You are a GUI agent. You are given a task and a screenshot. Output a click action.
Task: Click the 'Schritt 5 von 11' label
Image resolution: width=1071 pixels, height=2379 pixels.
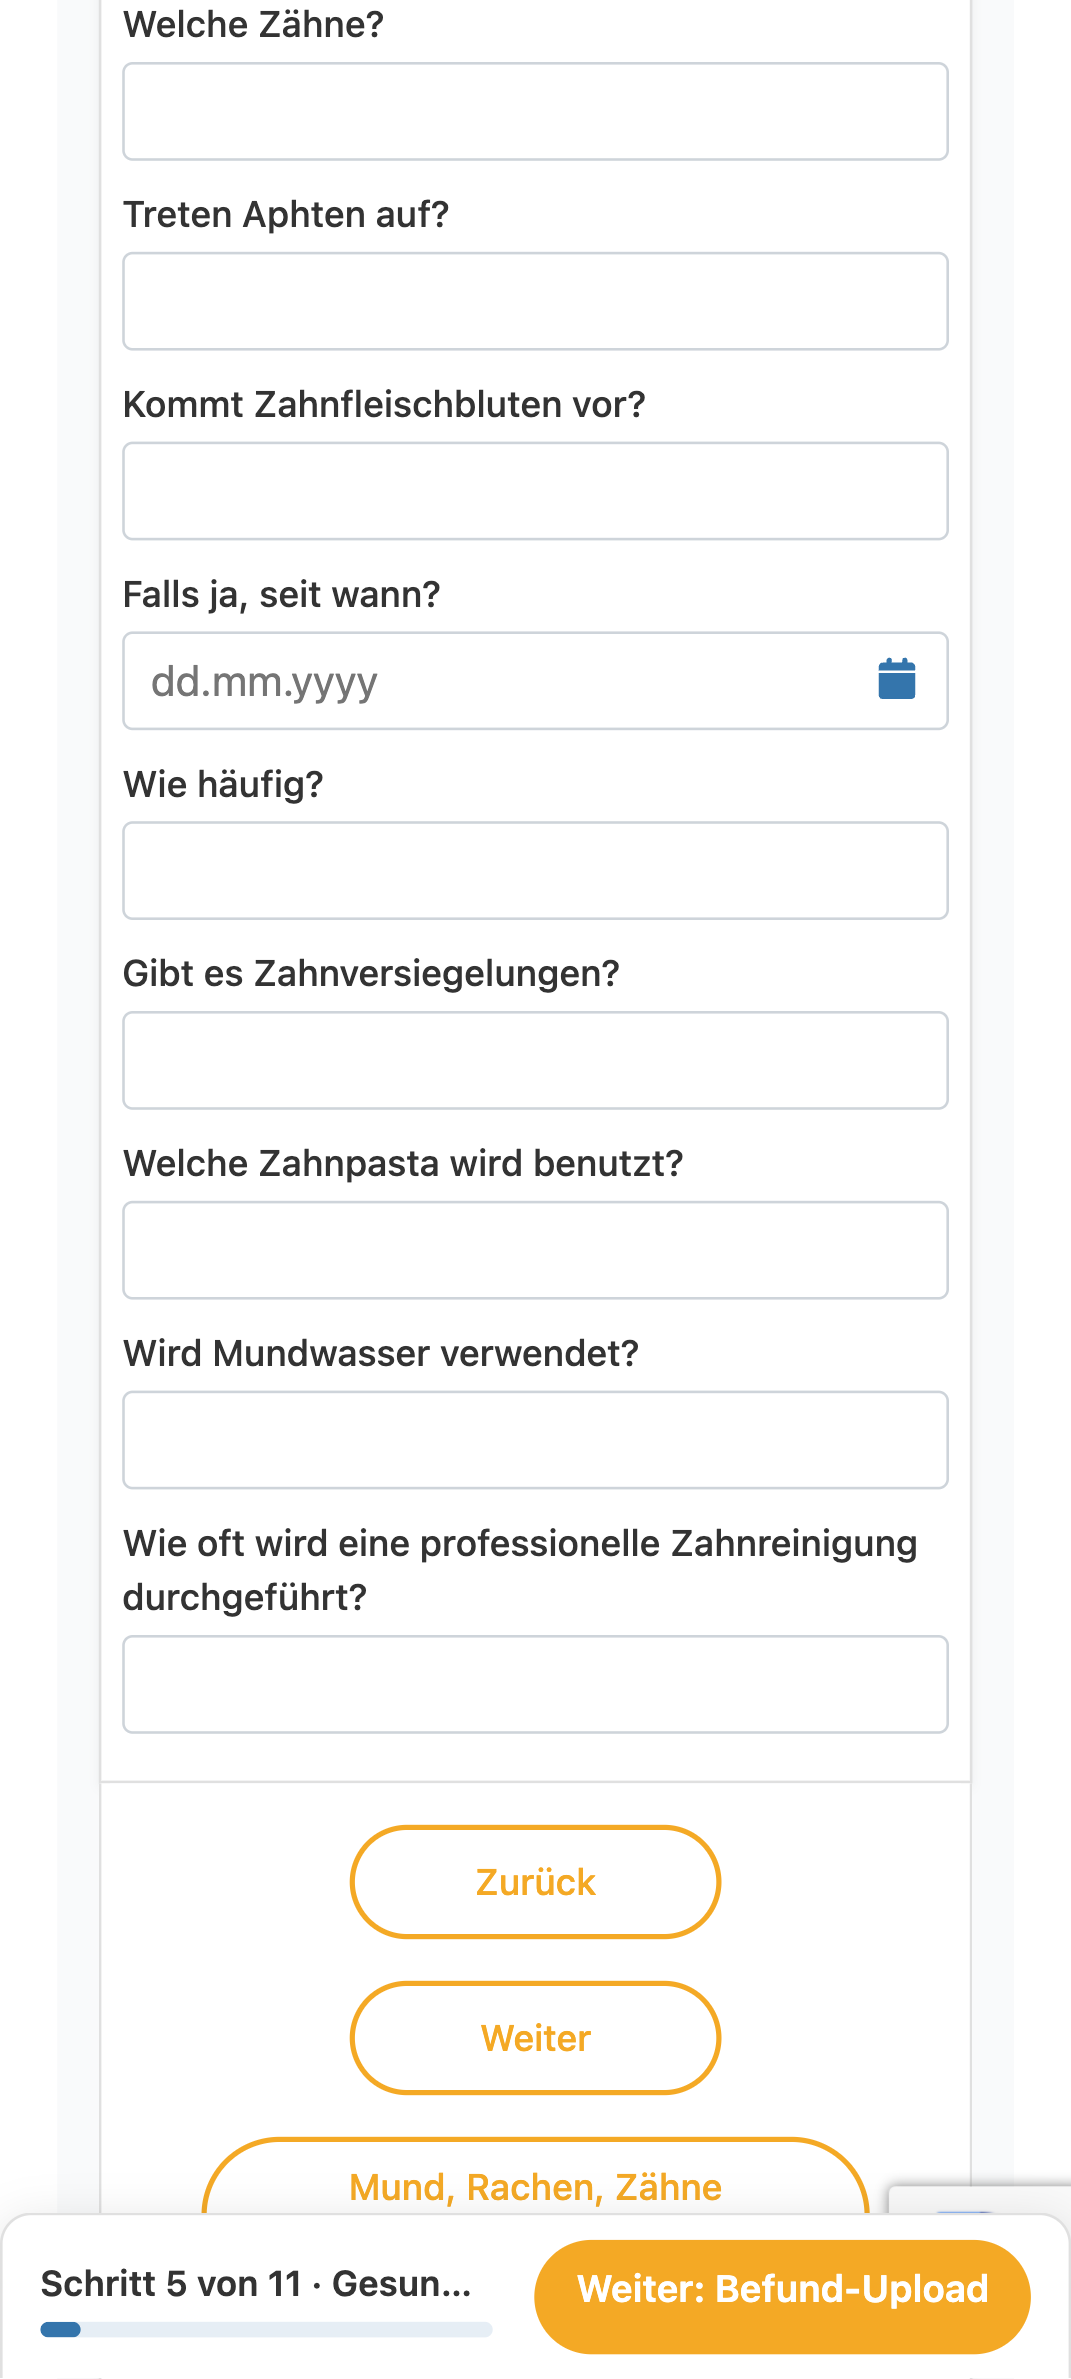point(171,2284)
